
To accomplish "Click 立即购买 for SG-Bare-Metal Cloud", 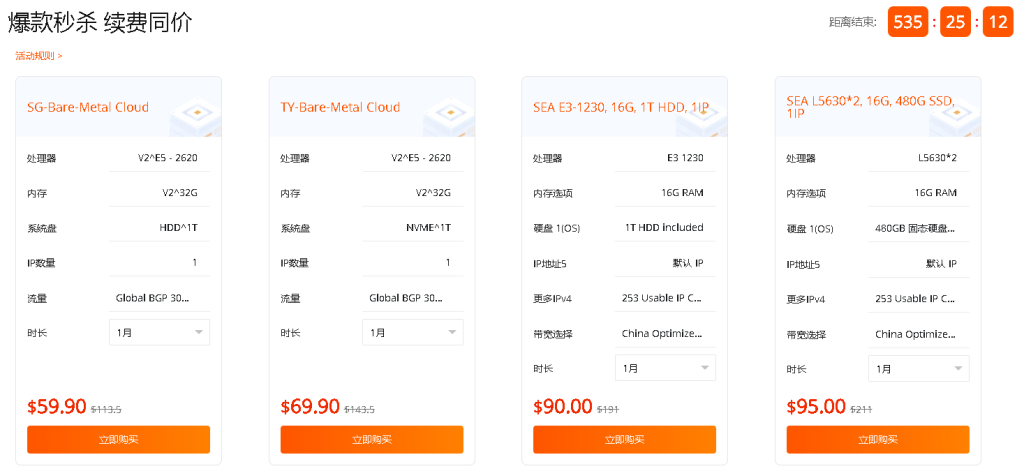I will pos(118,439).
